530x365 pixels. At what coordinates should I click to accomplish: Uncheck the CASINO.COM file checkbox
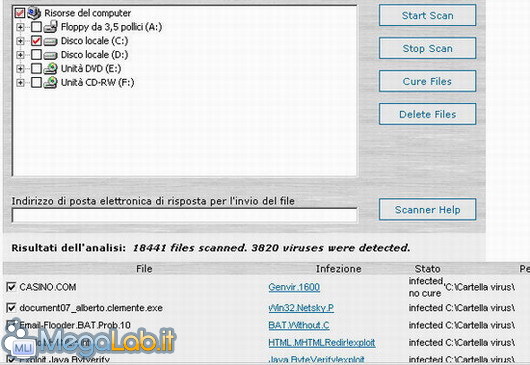click(x=11, y=287)
